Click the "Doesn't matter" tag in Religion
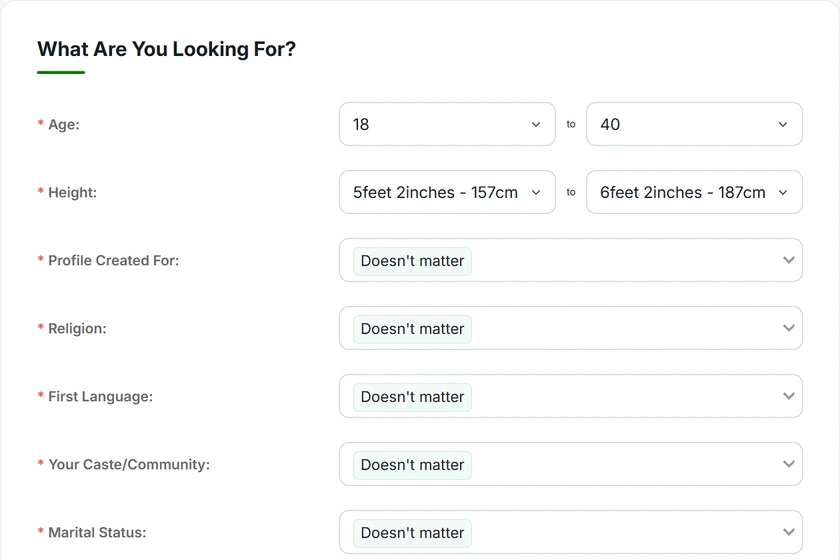 [412, 329]
